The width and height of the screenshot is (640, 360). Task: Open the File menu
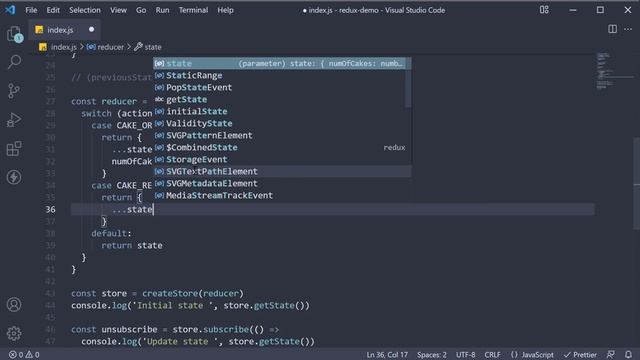pyautogui.click(x=31, y=10)
